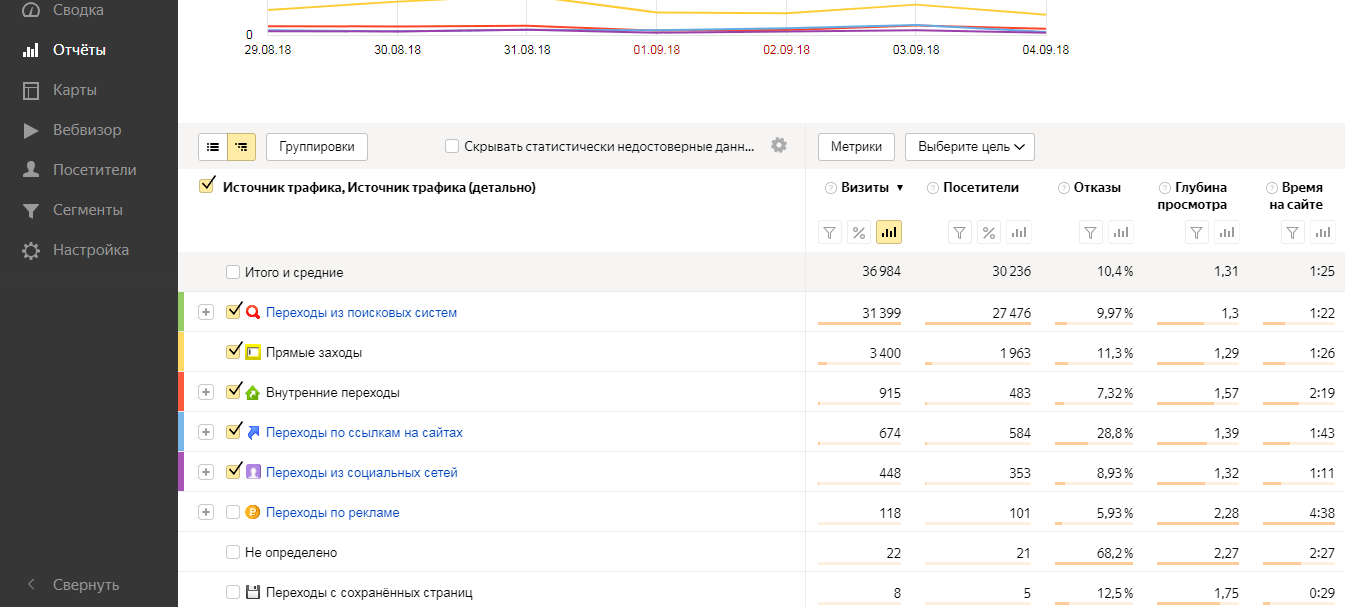Expand the Переходы из поисковых систем row
Image resolution: width=1345 pixels, height=607 pixels.
click(x=206, y=312)
